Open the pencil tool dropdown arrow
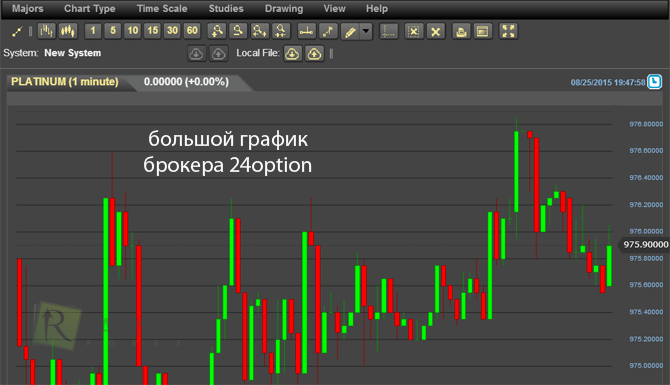670x385 pixels. pos(366,32)
